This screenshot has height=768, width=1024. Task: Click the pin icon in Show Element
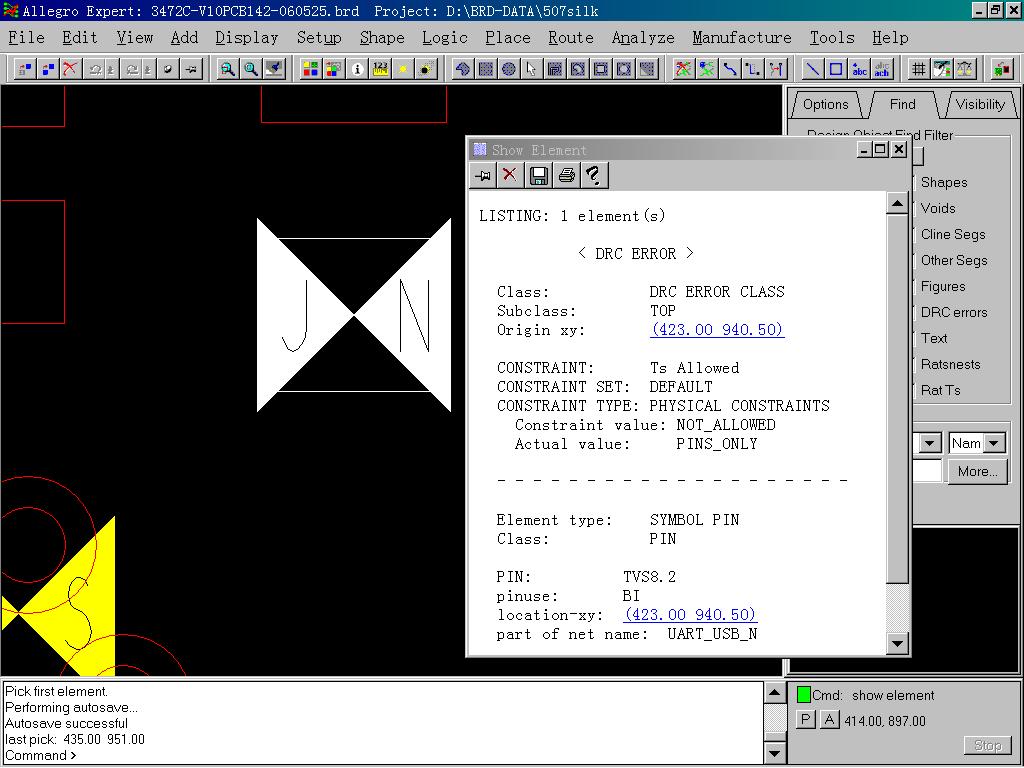tap(483, 175)
